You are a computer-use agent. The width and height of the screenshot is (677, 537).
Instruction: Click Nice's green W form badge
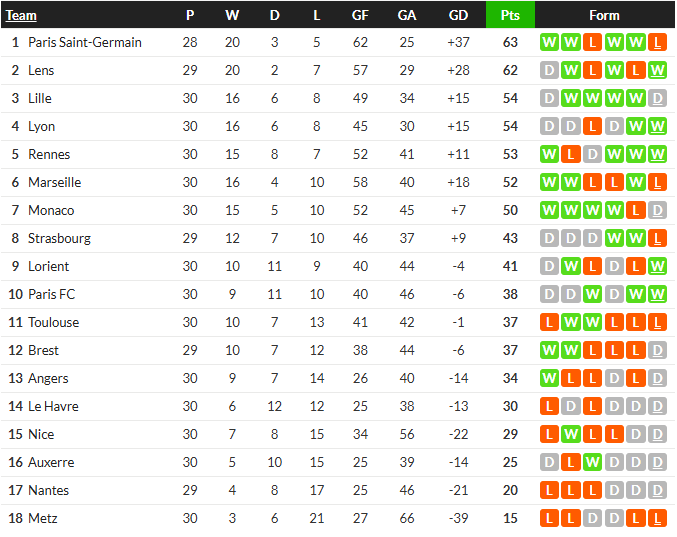571,434
